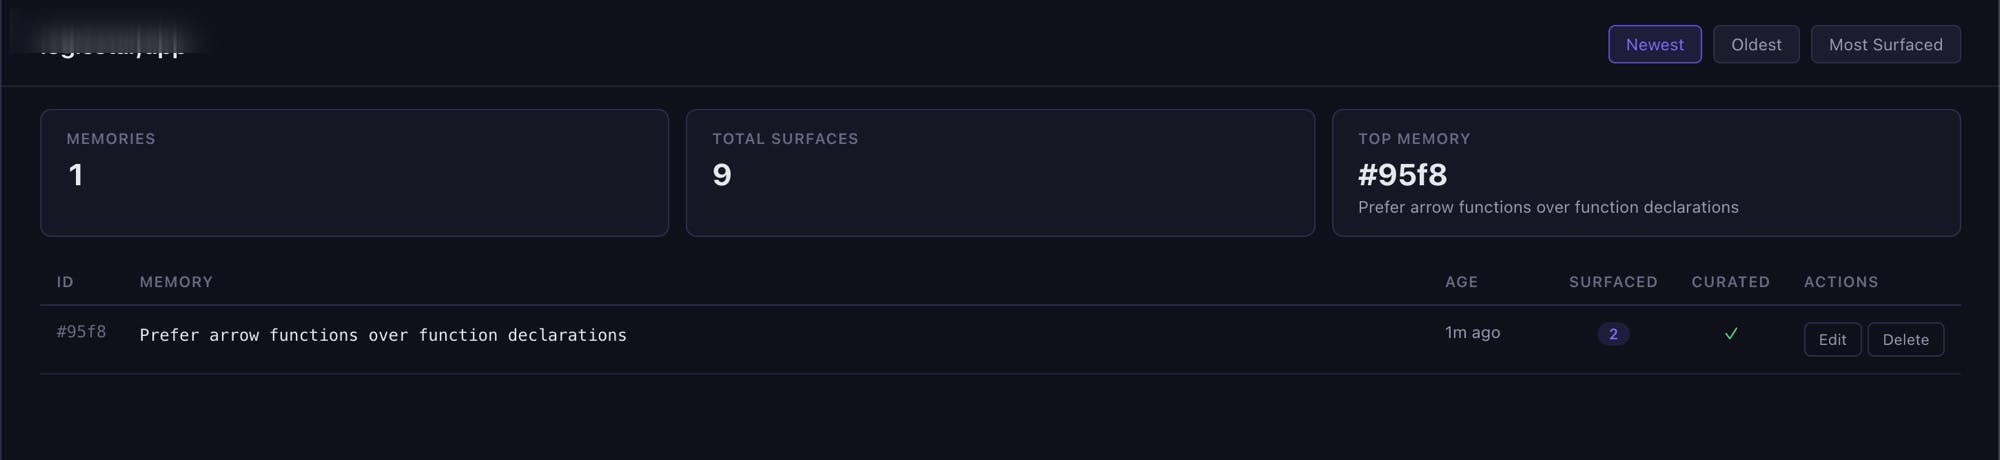Image resolution: width=2000 pixels, height=460 pixels.
Task: Click the Memory column header
Action: [x=176, y=282]
